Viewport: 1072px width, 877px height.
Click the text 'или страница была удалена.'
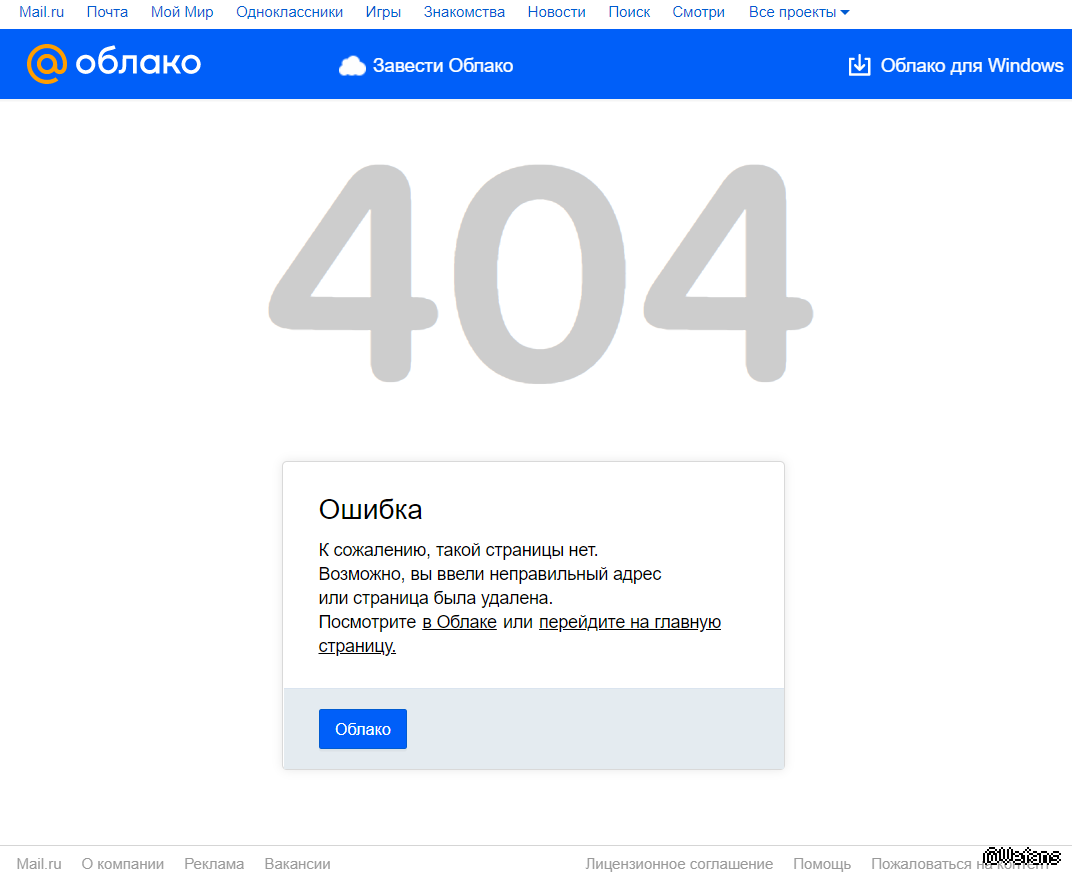pos(436,598)
